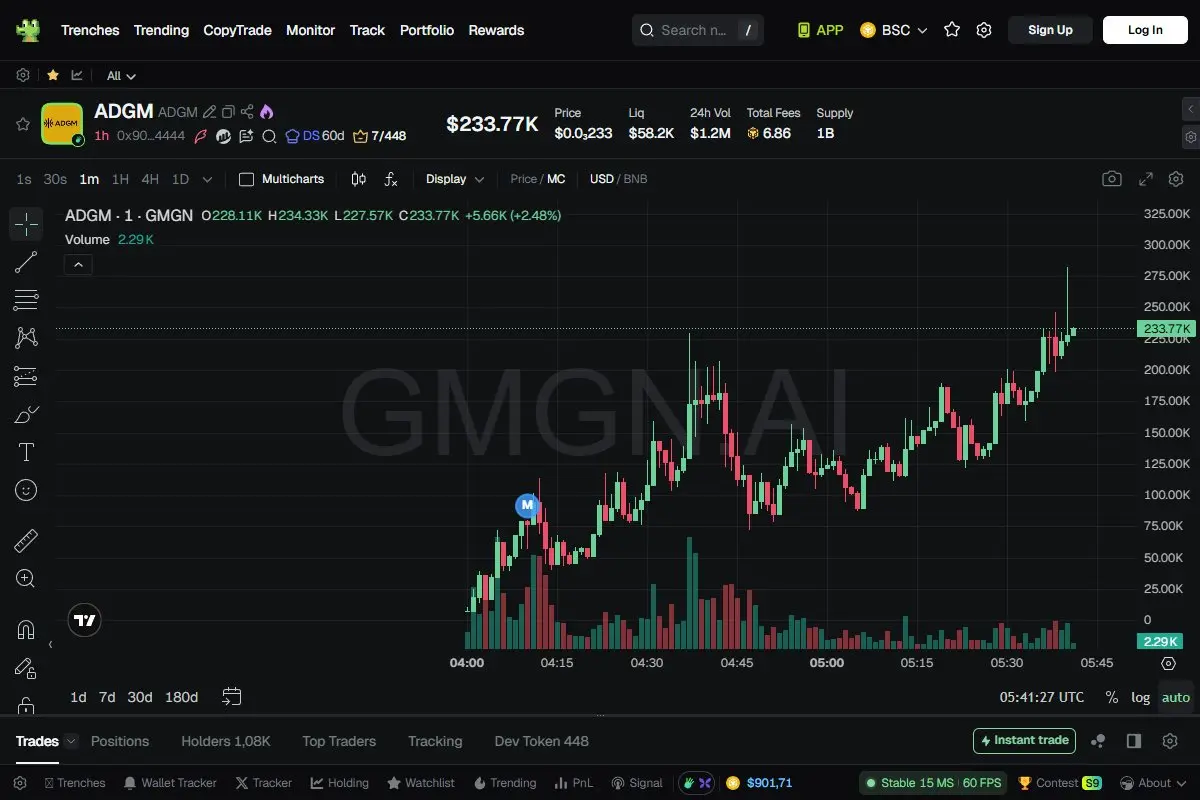Toggle auto scale on the chart

click(1176, 697)
